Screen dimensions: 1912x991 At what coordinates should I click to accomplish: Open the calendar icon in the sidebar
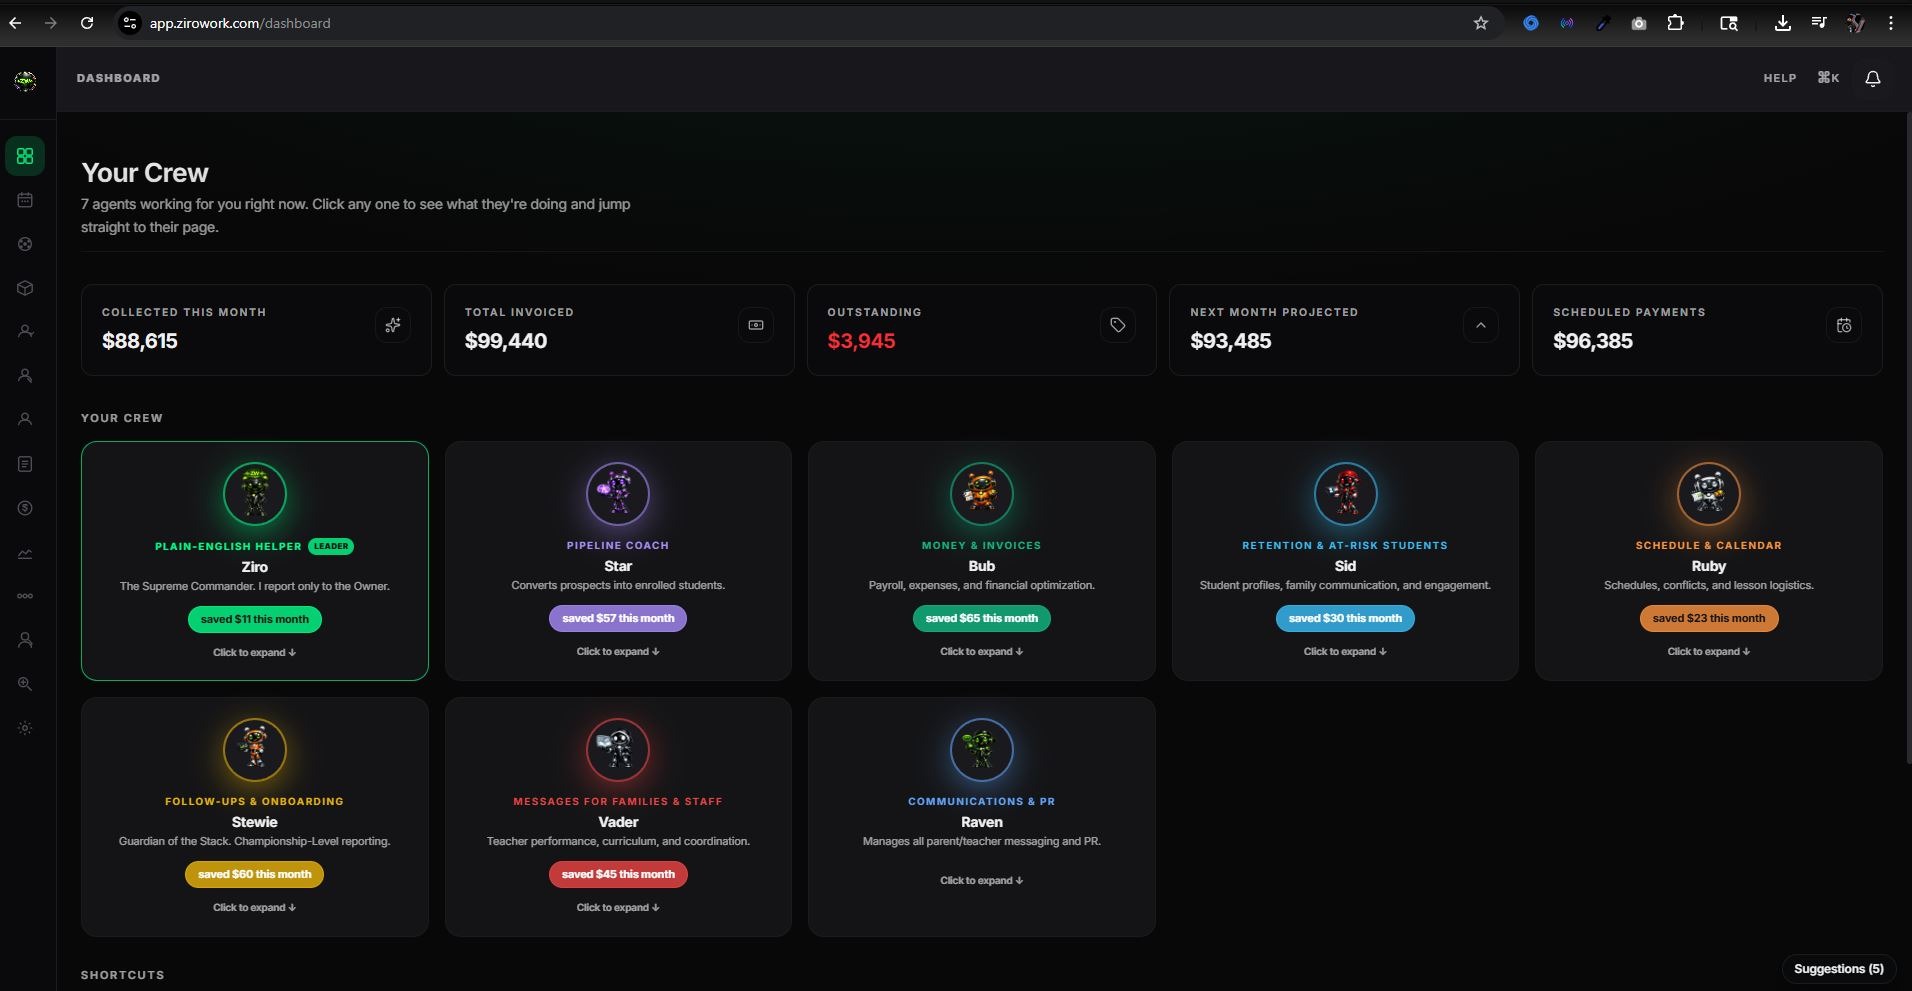coord(25,200)
